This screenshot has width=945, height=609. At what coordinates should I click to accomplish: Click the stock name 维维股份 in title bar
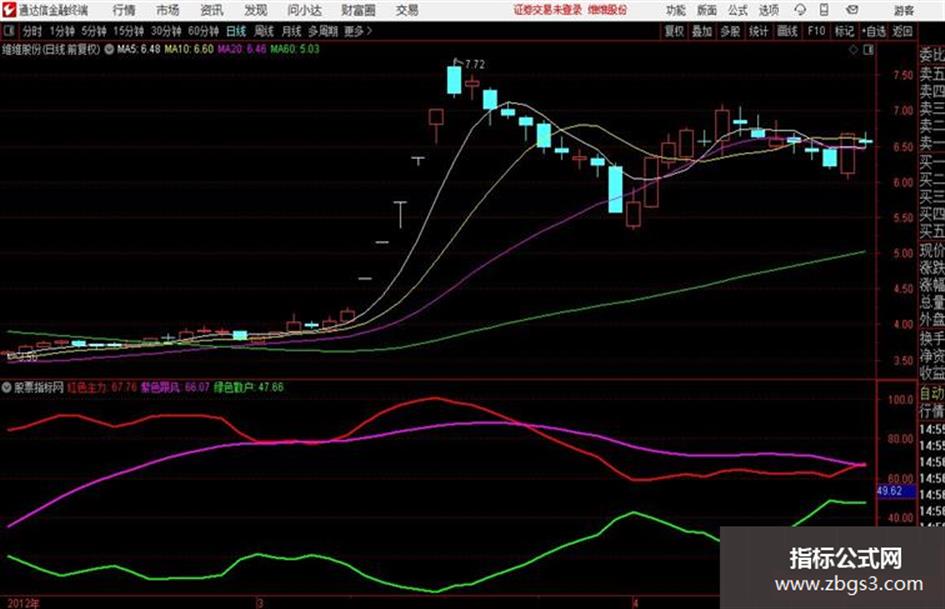(608, 10)
